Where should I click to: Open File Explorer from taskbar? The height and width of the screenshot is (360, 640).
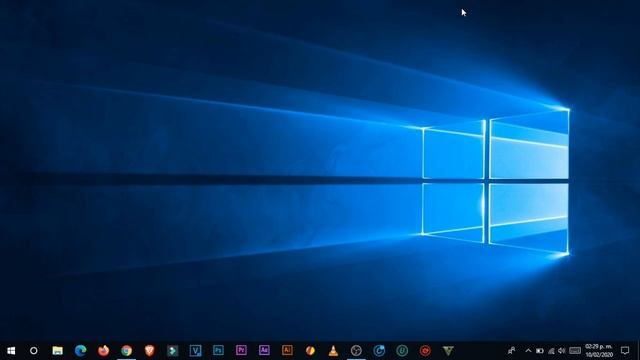coord(57,351)
